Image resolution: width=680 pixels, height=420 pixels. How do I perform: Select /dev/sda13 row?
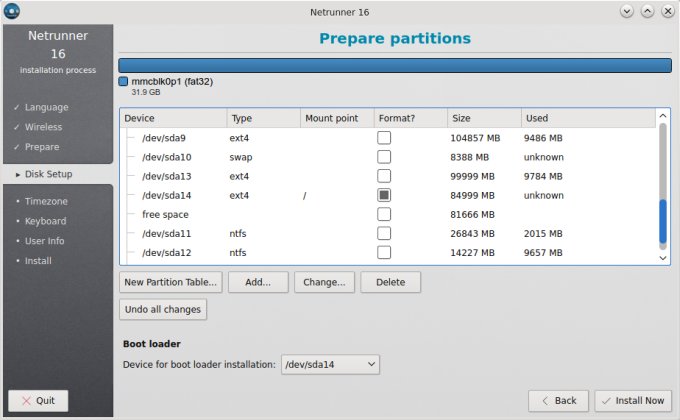coord(388,176)
